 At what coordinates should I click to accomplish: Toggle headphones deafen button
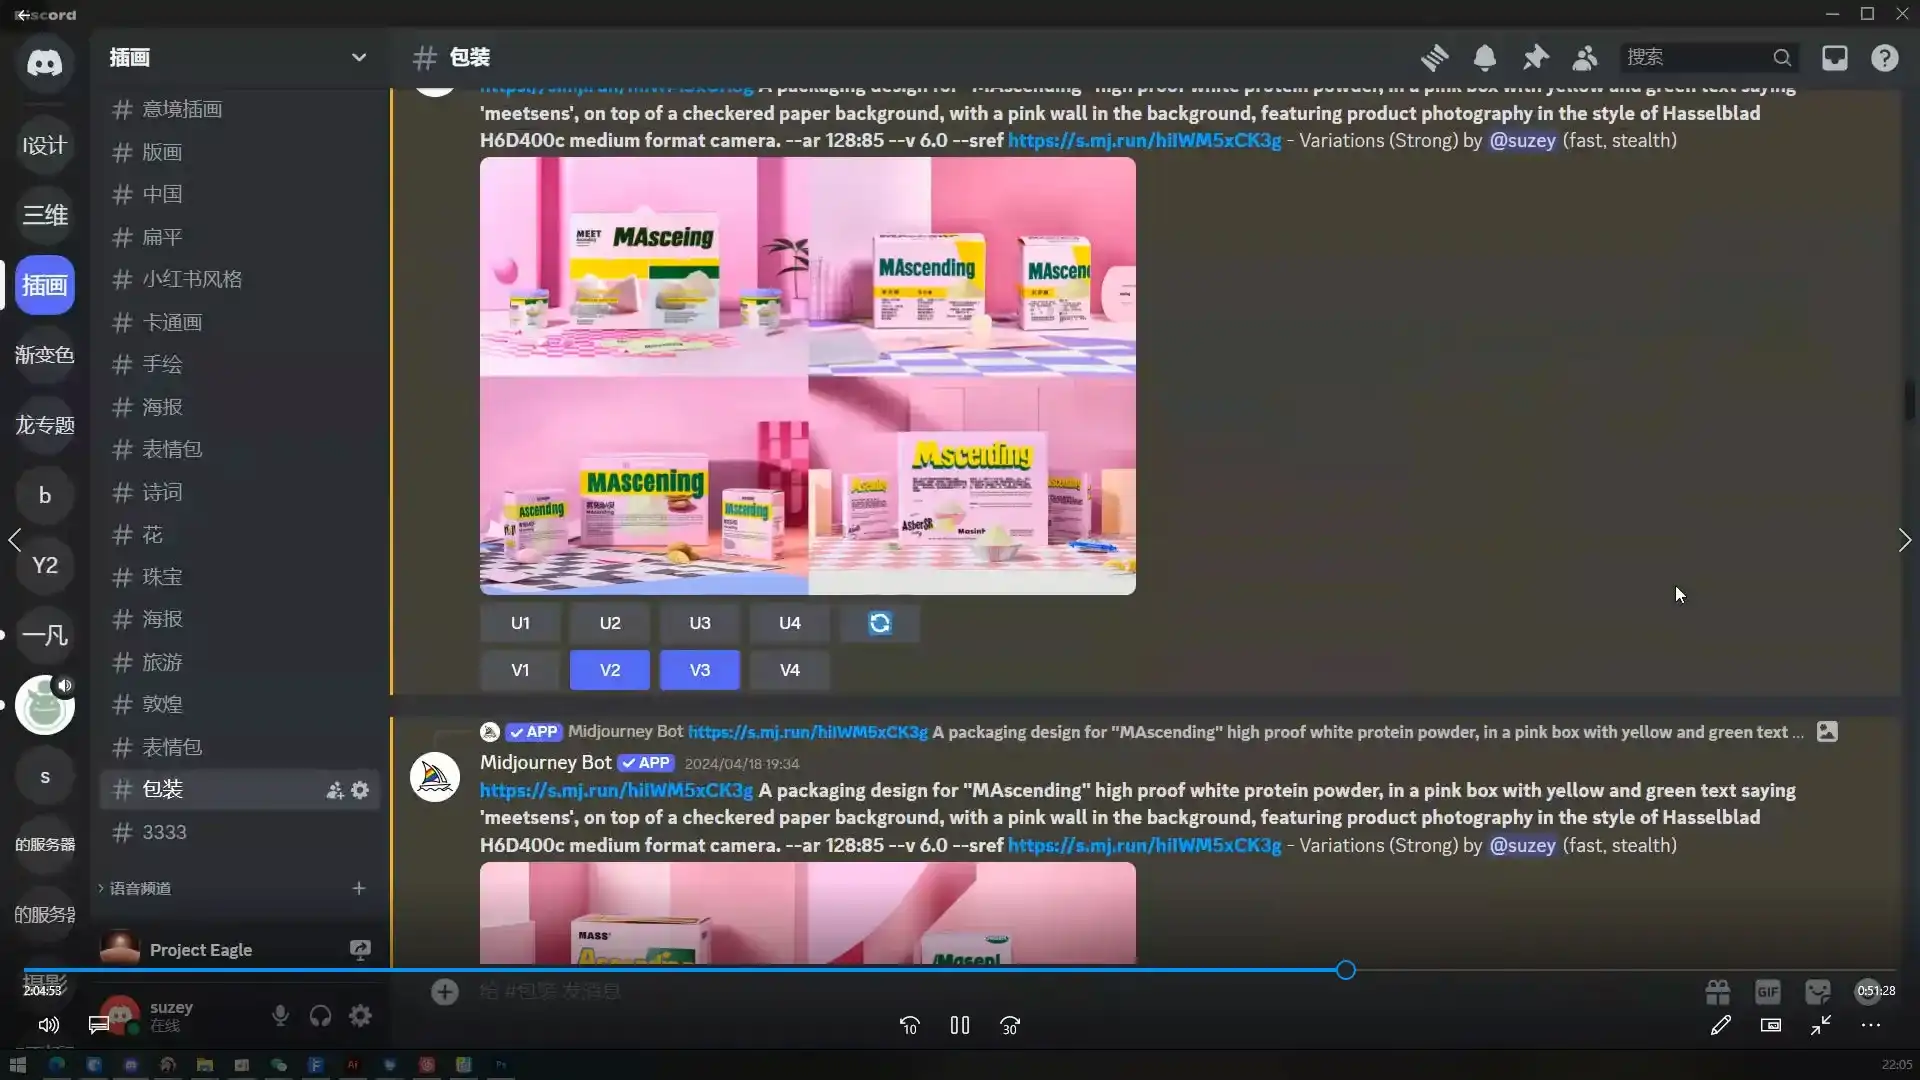coord(320,1016)
